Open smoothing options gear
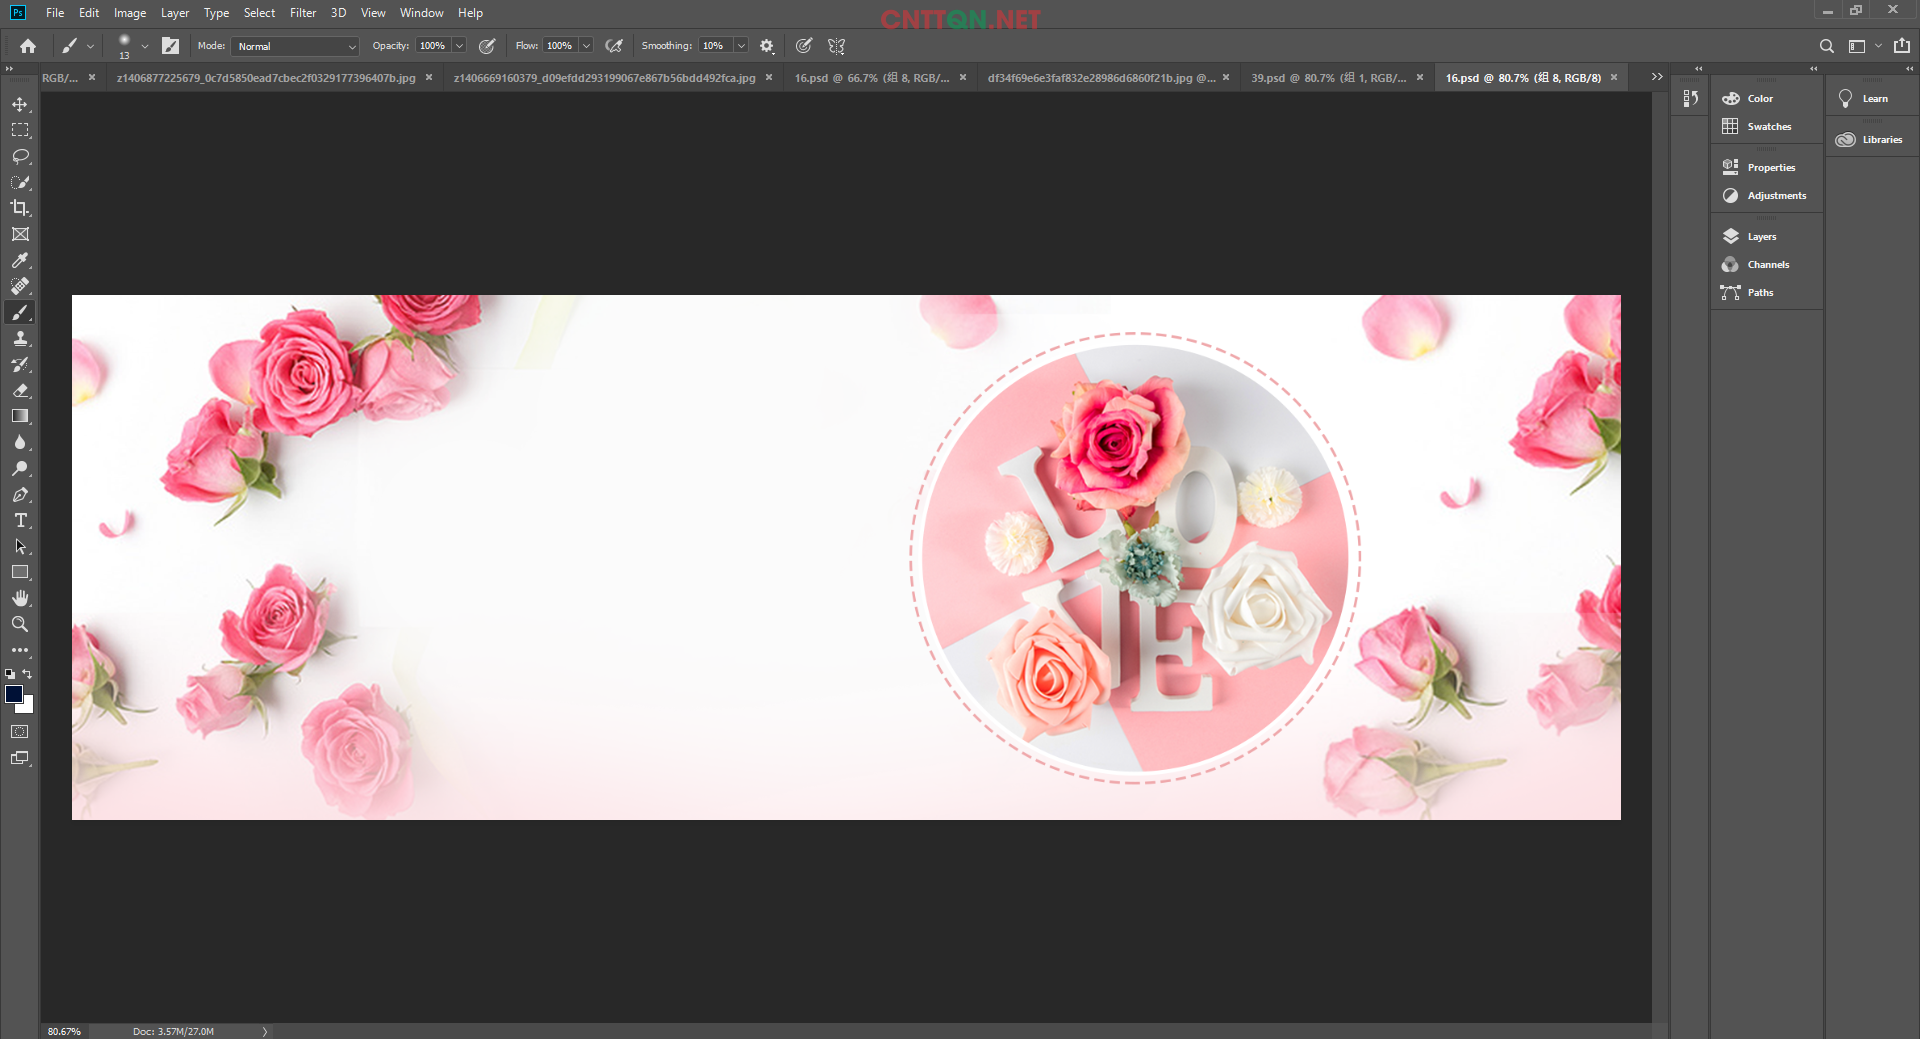The width and height of the screenshot is (1920, 1039). pos(767,46)
